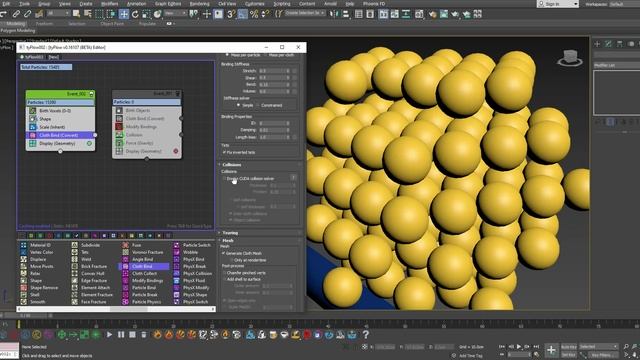The image size is (640, 360).
Task: Click the Subdivide operator in depot
Action: pos(86,245)
